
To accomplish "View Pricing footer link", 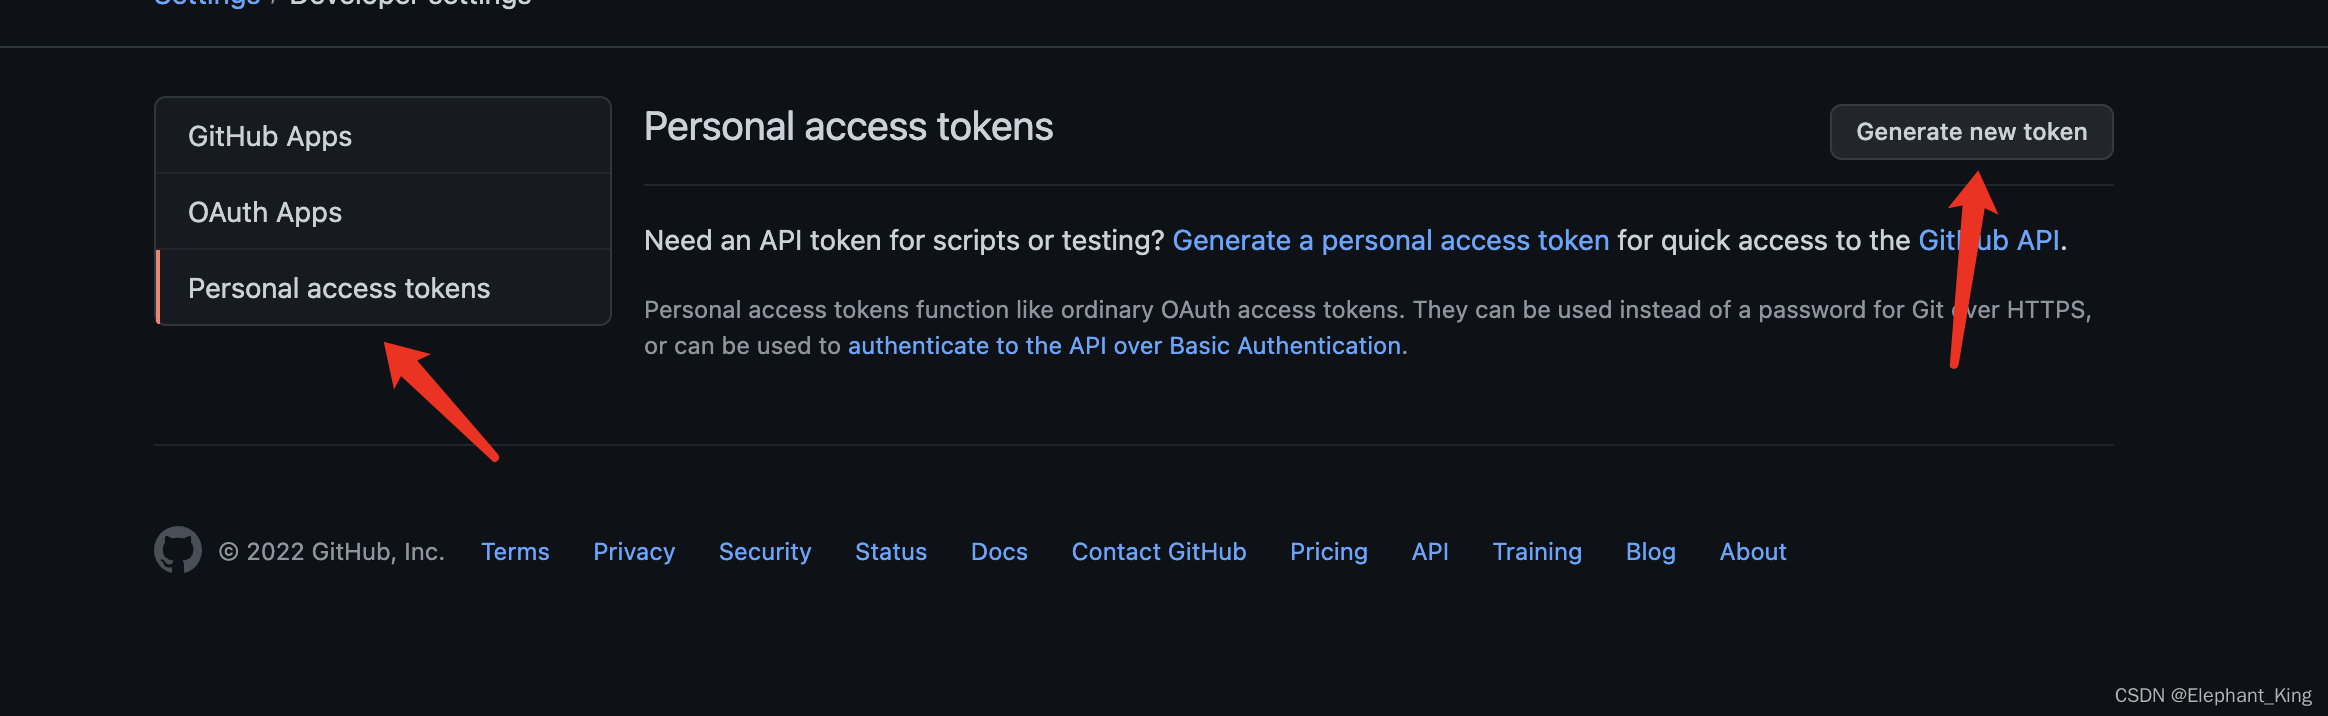I will tap(1329, 552).
